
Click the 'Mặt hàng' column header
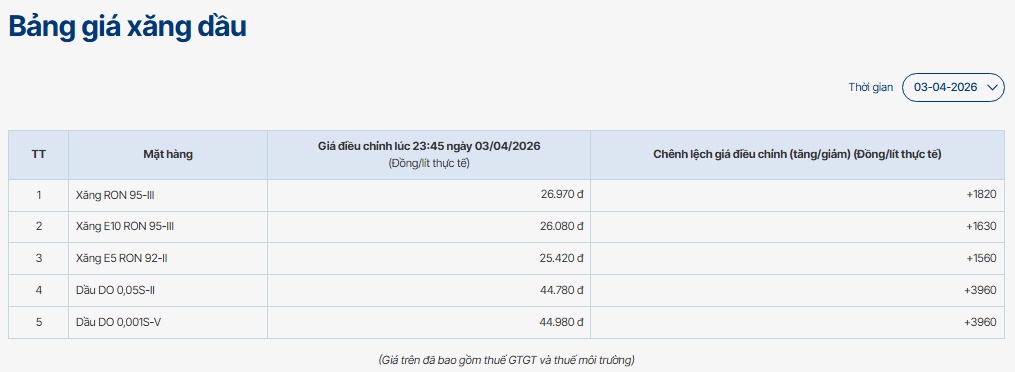[x=168, y=155]
